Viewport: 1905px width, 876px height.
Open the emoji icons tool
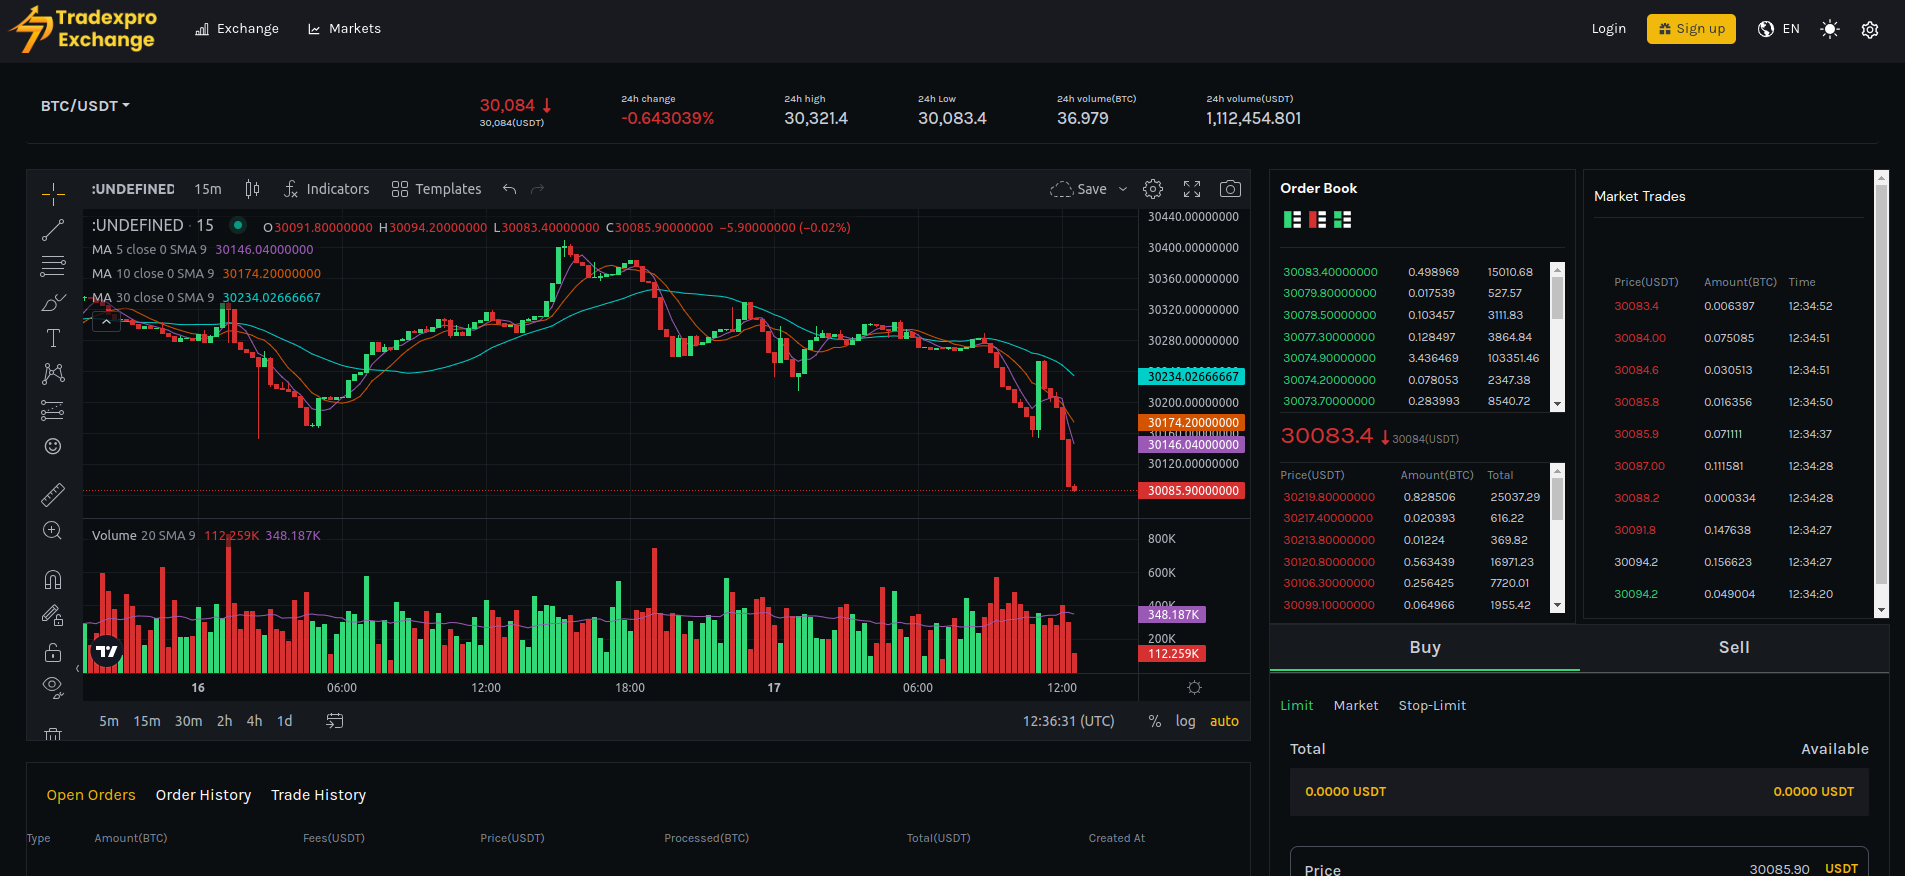click(53, 446)
